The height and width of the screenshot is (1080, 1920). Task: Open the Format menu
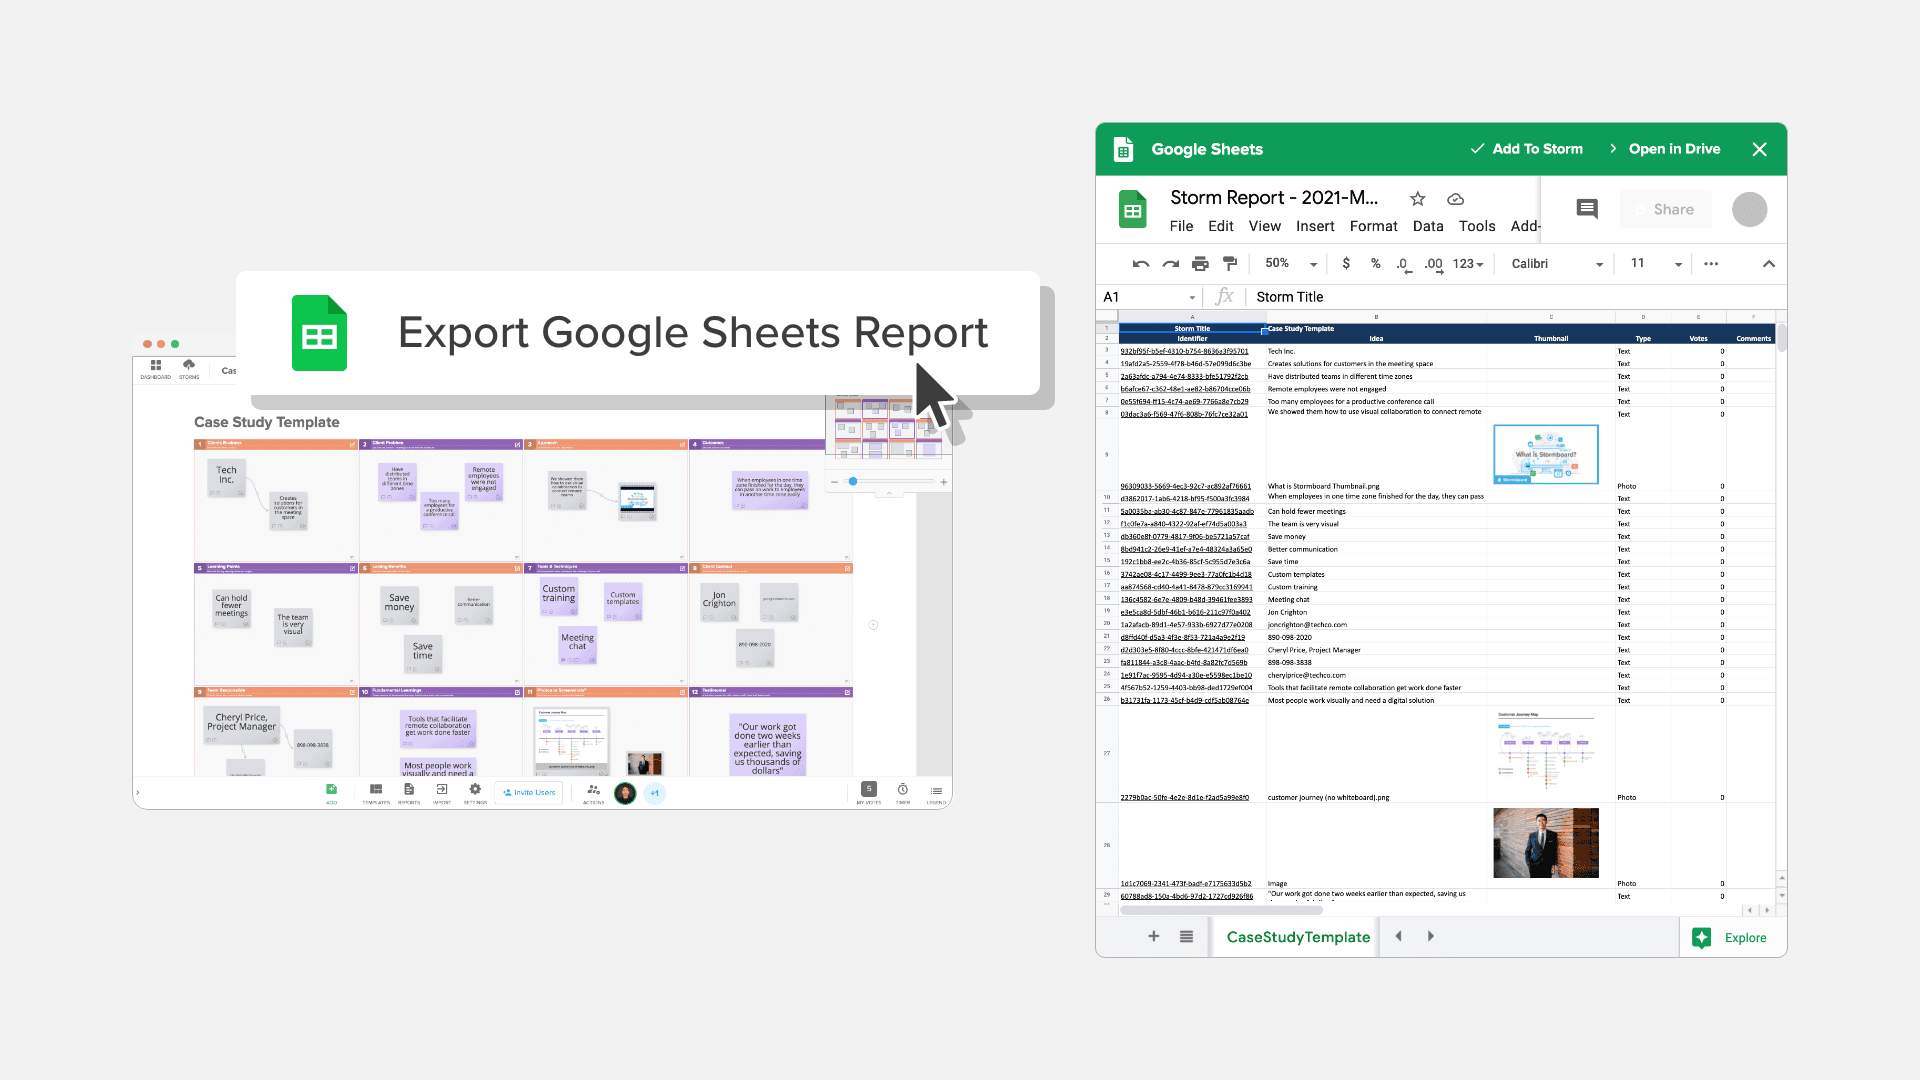pyautogui.click(x=1373, y=226)
